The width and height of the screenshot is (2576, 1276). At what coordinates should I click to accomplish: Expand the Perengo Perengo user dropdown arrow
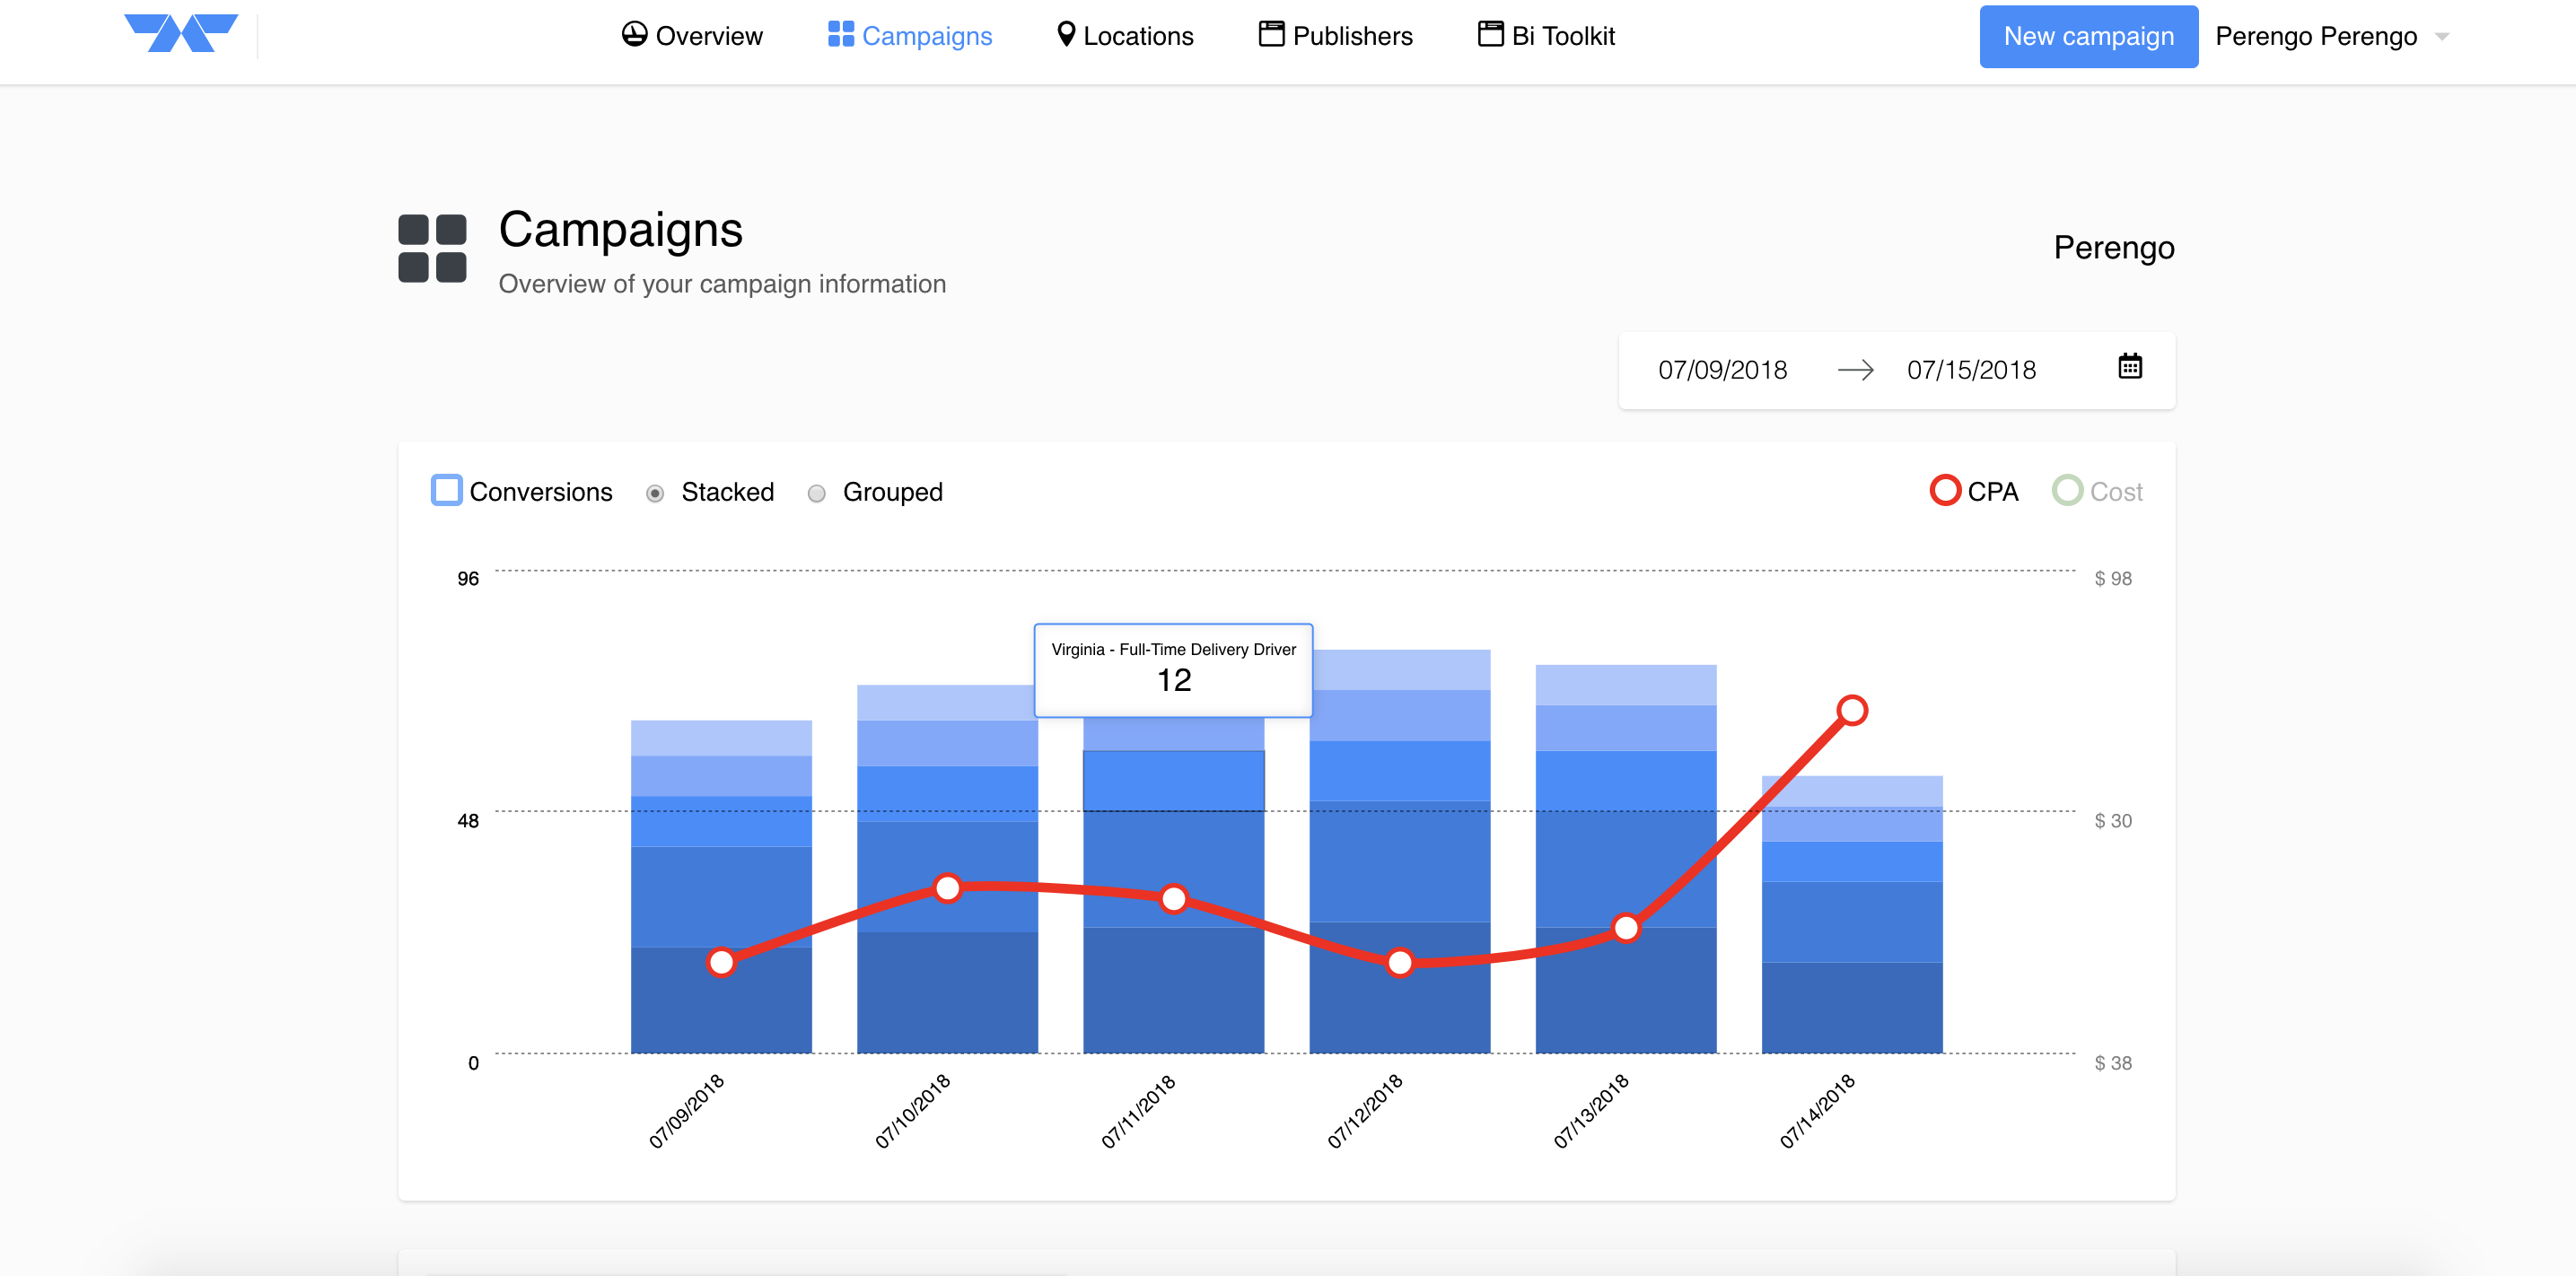coord(2442,37)
